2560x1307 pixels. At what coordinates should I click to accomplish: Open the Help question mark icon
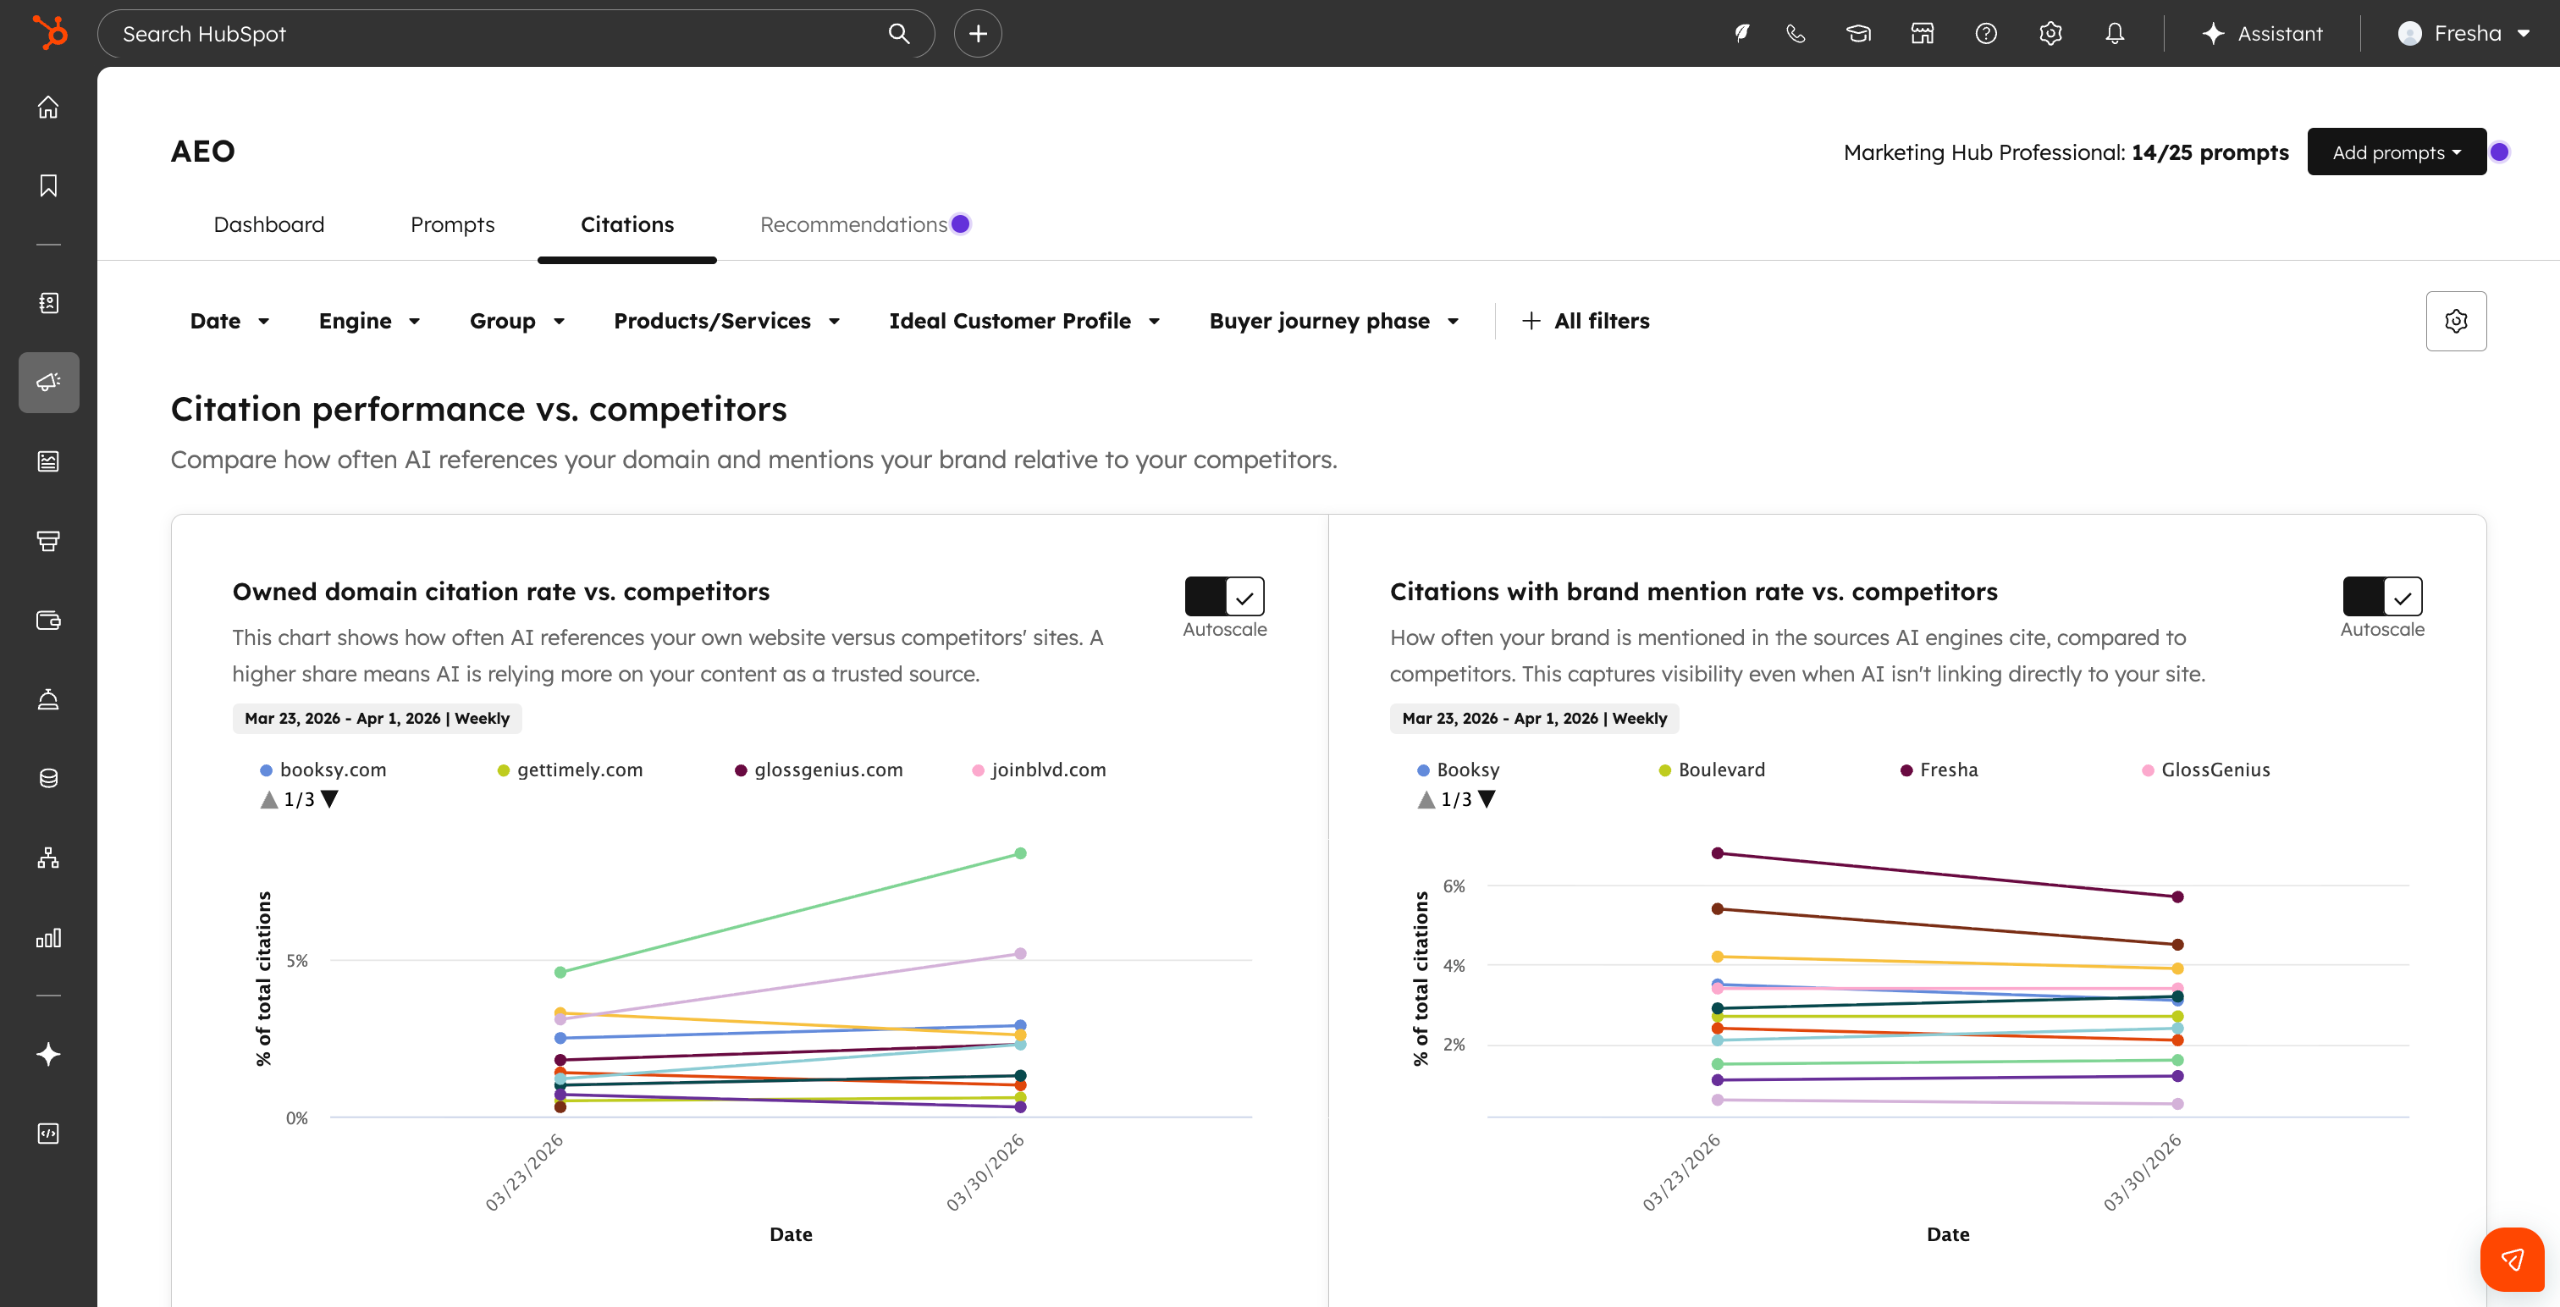1986,34
